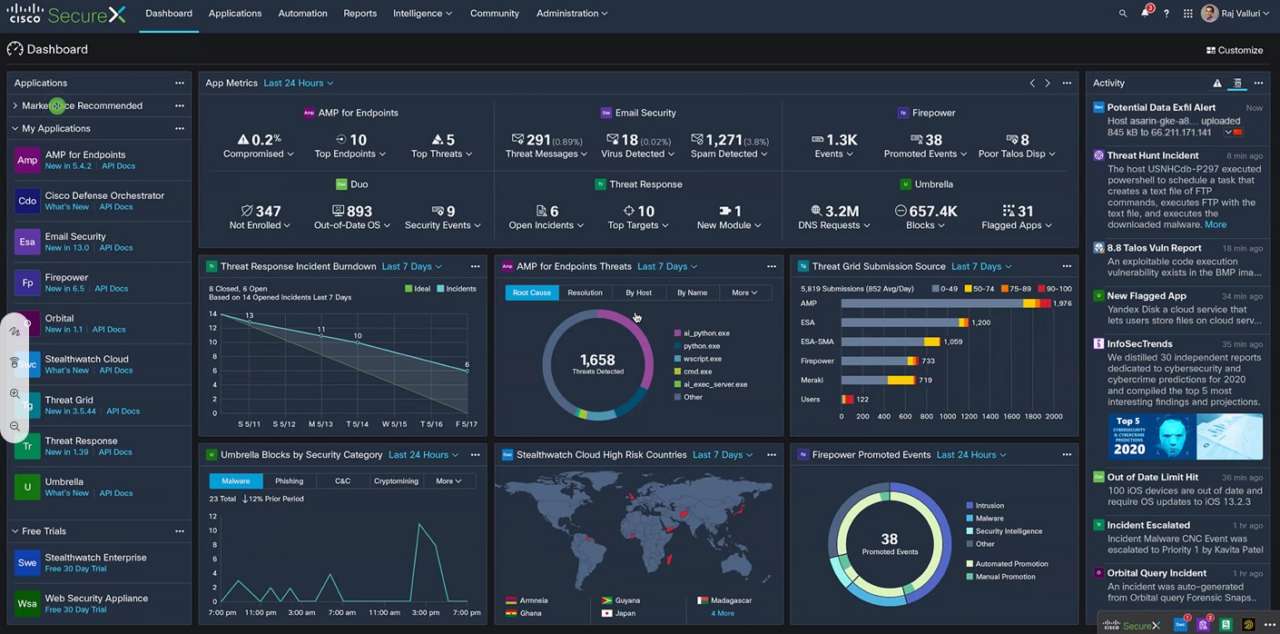Click the Cisco Defense Orchestrator Cdo icon

pos(27,201)
